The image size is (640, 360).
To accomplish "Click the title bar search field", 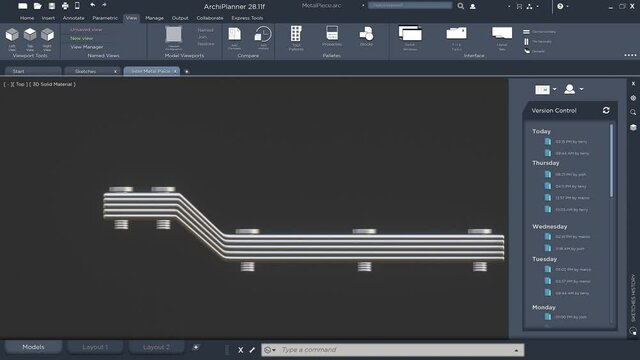I will click(x=410, y=5).
